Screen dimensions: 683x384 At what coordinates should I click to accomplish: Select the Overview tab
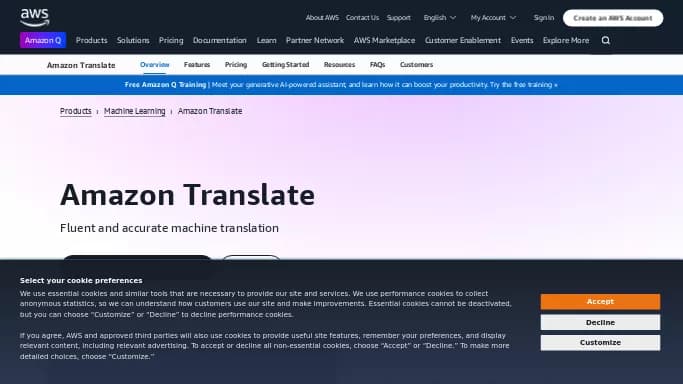[154, 64]
